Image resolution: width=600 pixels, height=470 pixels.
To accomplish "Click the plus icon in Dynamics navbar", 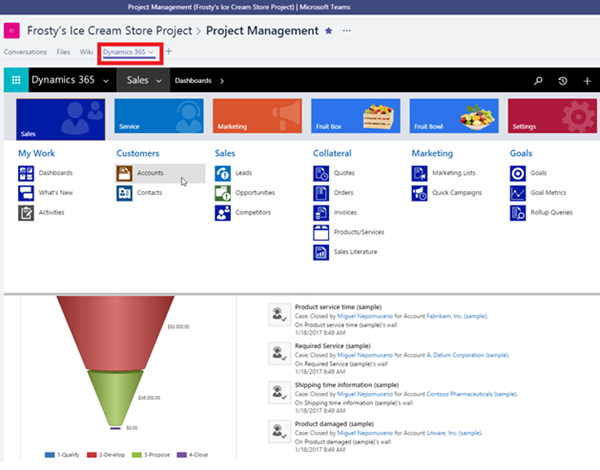I will pyautogui.click(x=587, y=80).
